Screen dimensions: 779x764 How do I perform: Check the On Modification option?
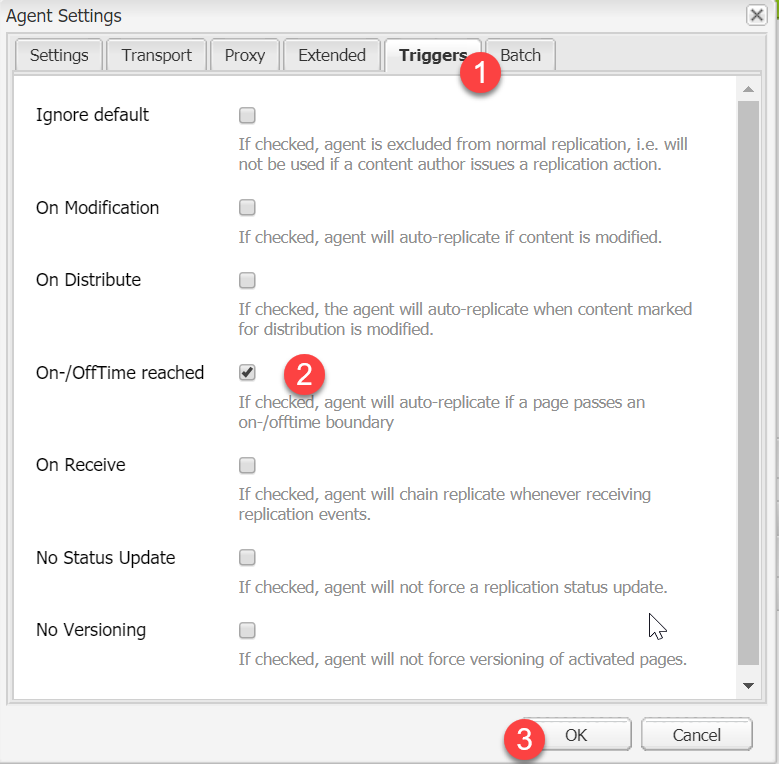(247, 208)
